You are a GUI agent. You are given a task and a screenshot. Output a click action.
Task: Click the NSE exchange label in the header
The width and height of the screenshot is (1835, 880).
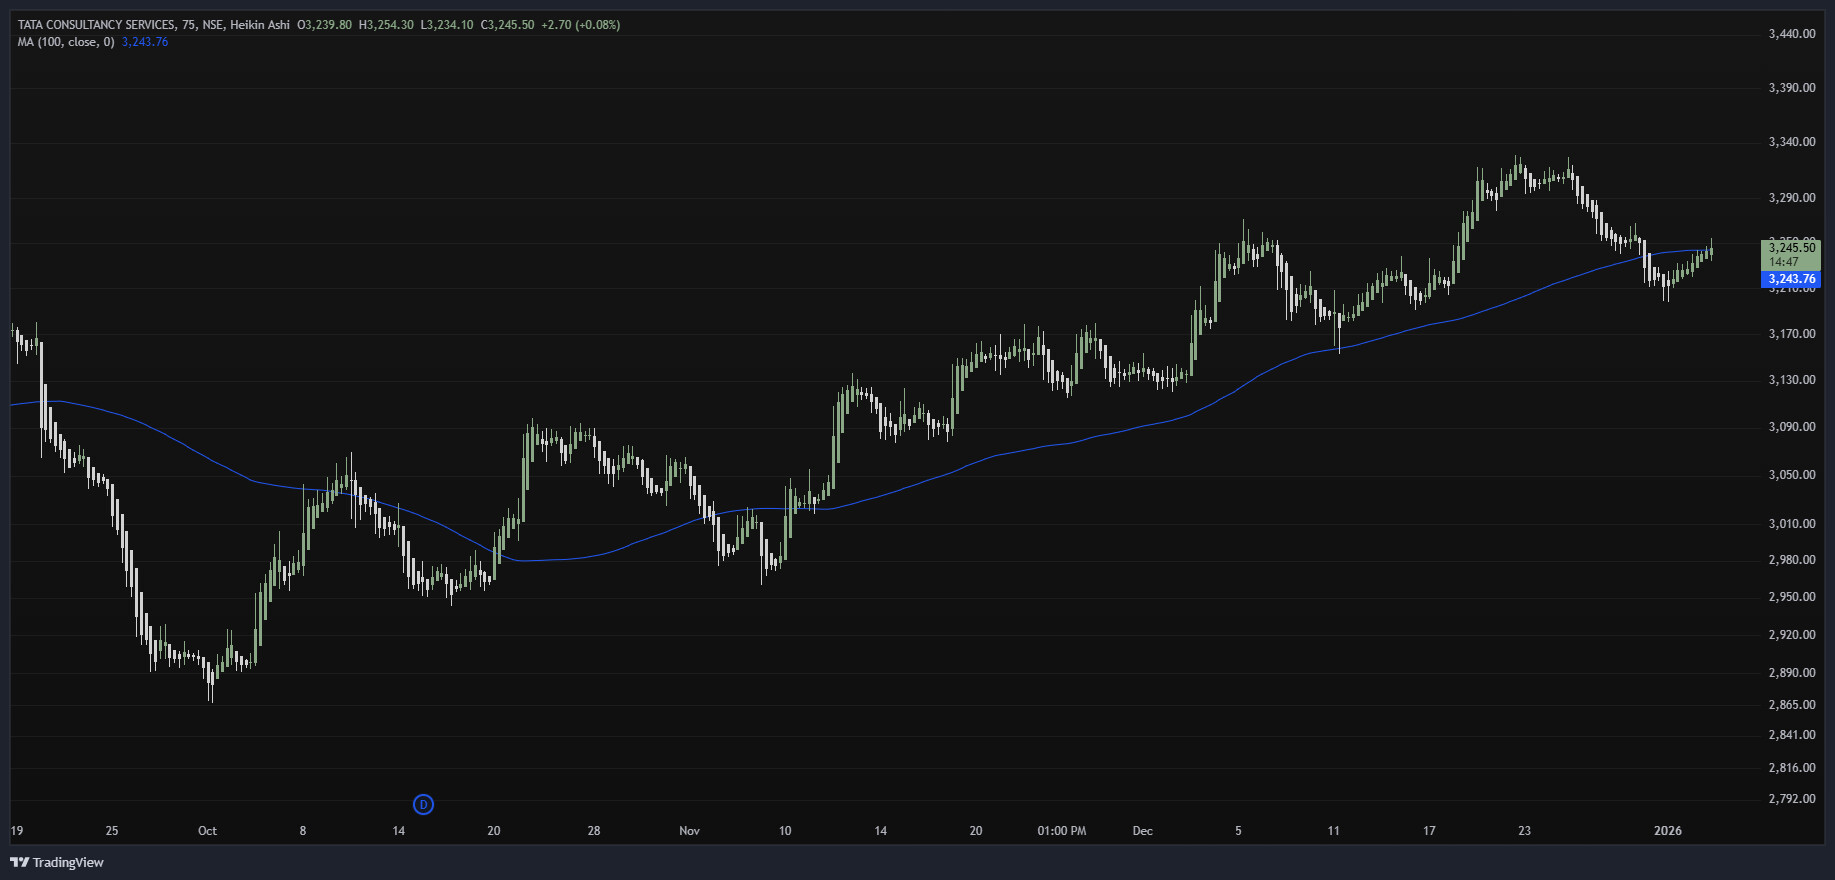pos(213,25)
